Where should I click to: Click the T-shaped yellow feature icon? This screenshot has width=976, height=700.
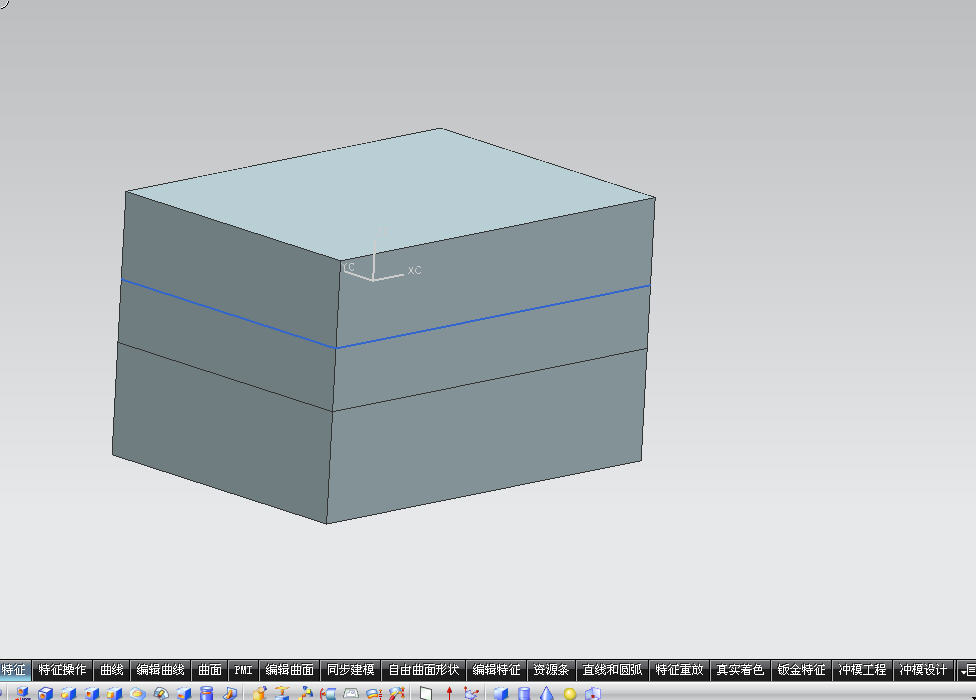(x=283, y=693)
